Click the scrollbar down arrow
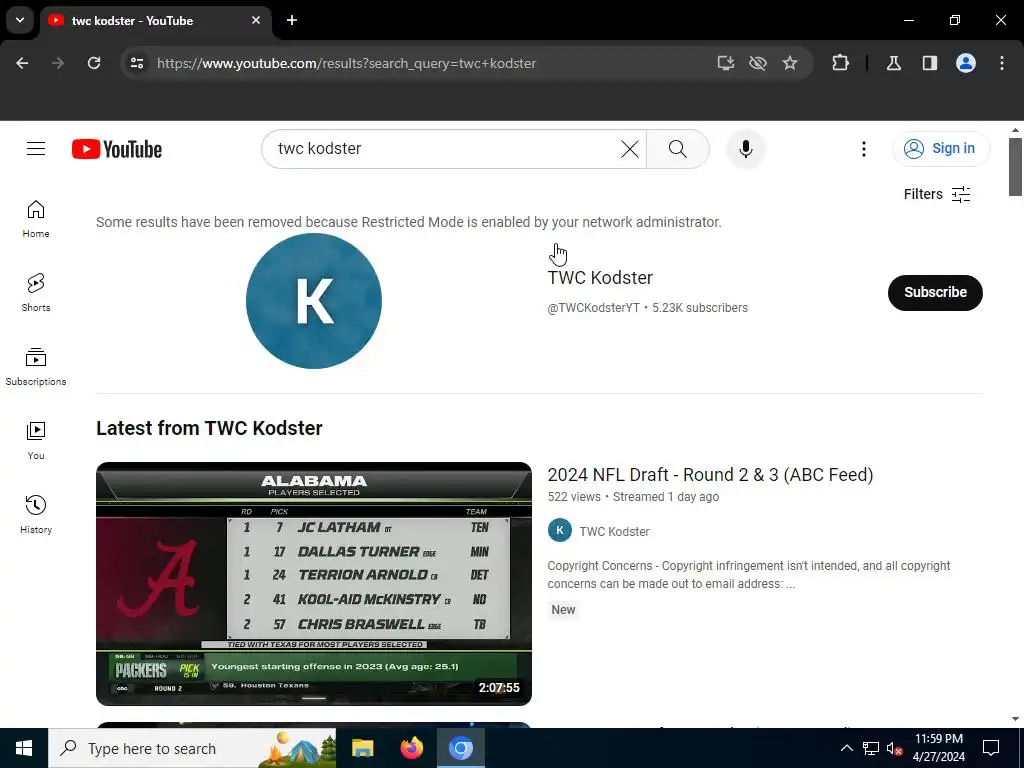The width and height of the screenshot is (1024, 768). coord(1015,719)
